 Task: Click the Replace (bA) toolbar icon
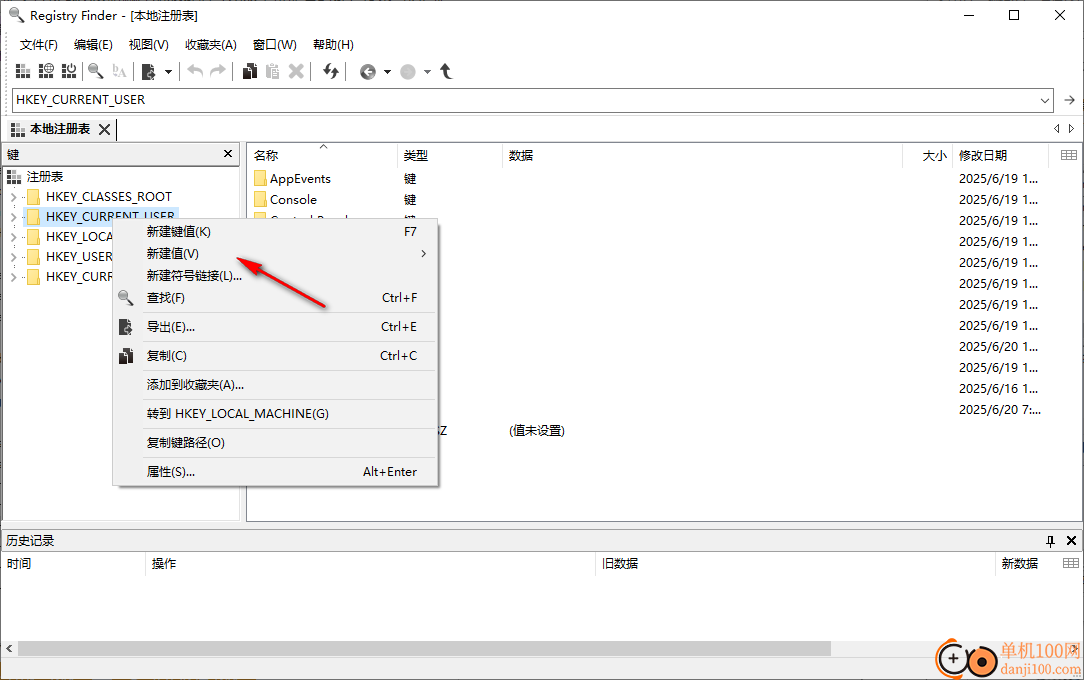point(119,71)
